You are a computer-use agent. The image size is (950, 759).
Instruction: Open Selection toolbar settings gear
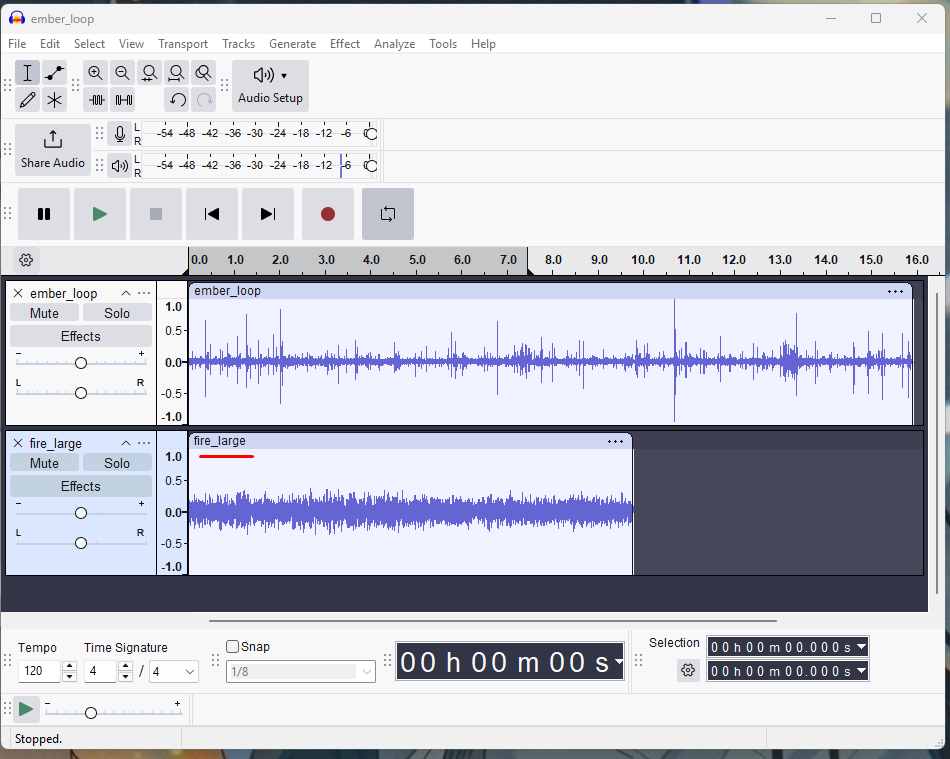tap(688, 670)
